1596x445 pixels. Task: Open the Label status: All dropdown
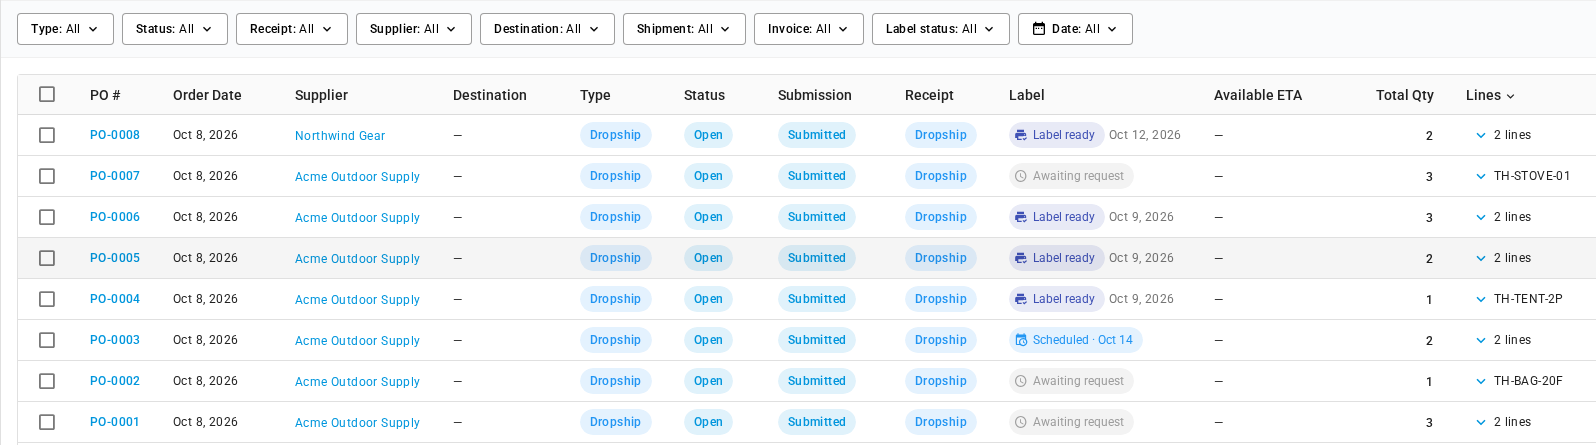(x=941, y=29)
